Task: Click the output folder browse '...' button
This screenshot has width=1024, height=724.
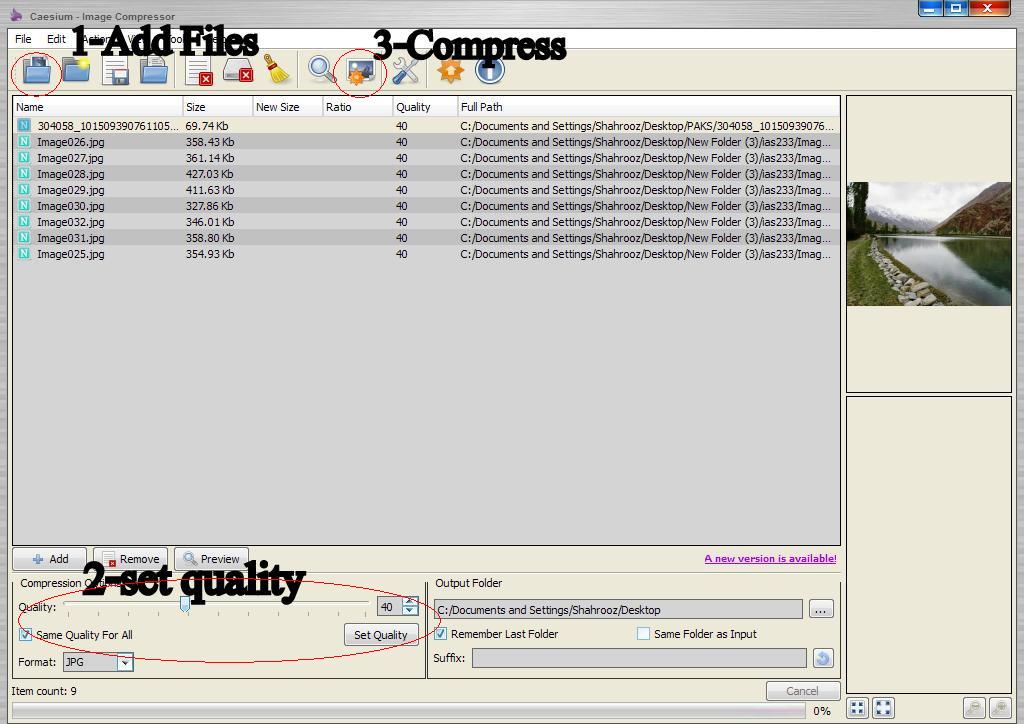Action: (x=821, y=610)
